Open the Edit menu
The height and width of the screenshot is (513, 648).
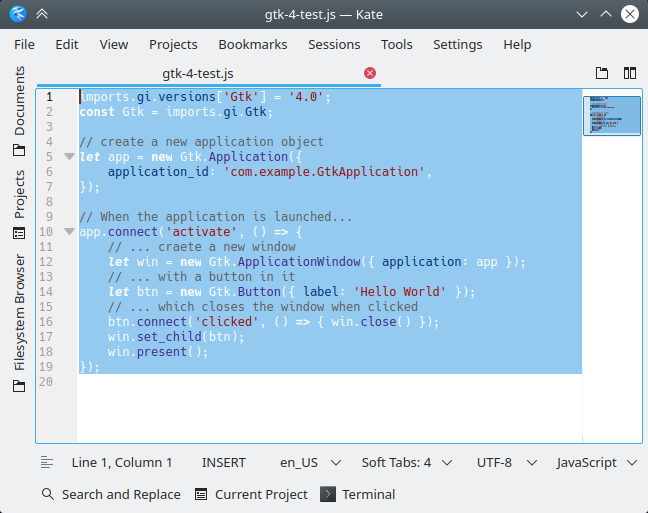tap(67, 44)
